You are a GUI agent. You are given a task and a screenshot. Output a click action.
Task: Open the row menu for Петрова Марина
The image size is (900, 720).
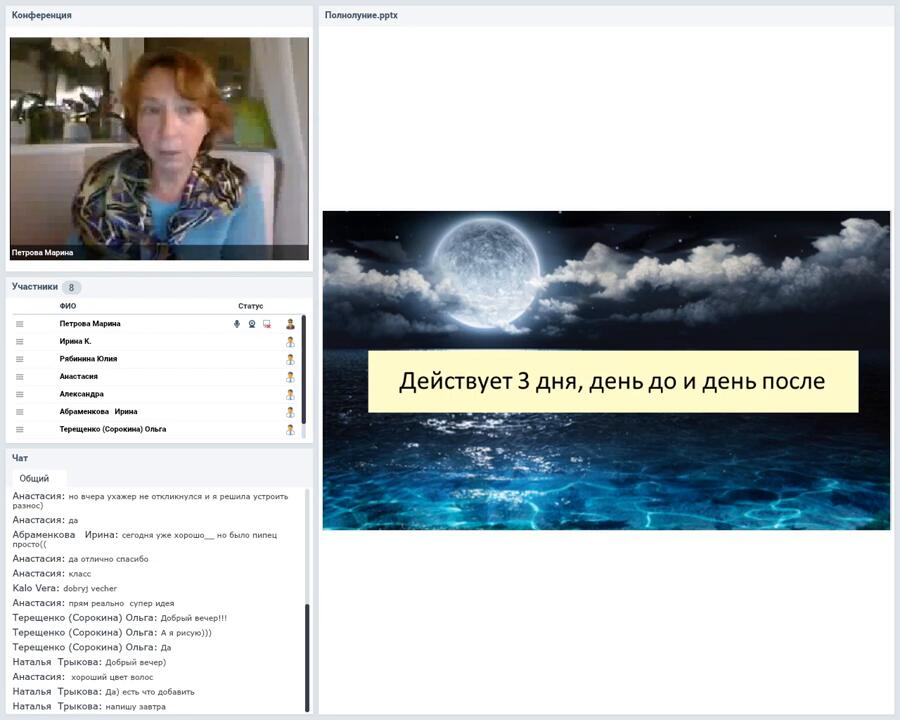point(19,324)
